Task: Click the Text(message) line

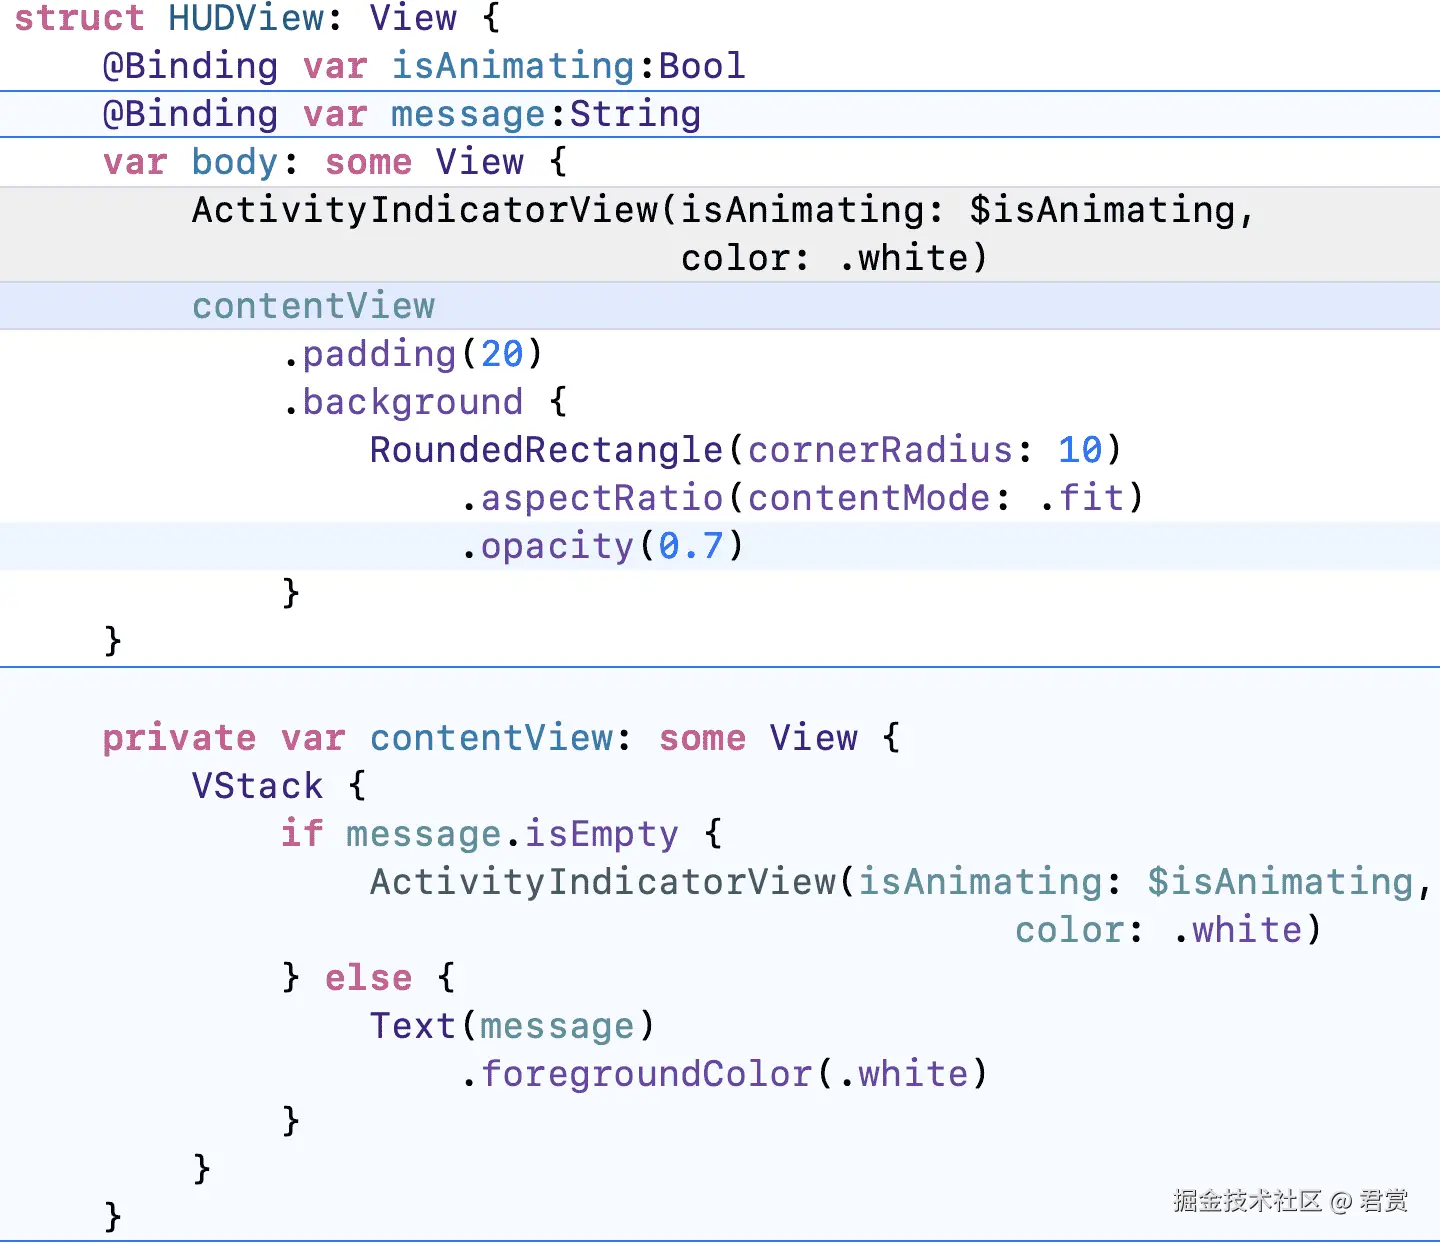Action: pos(512,1026)
